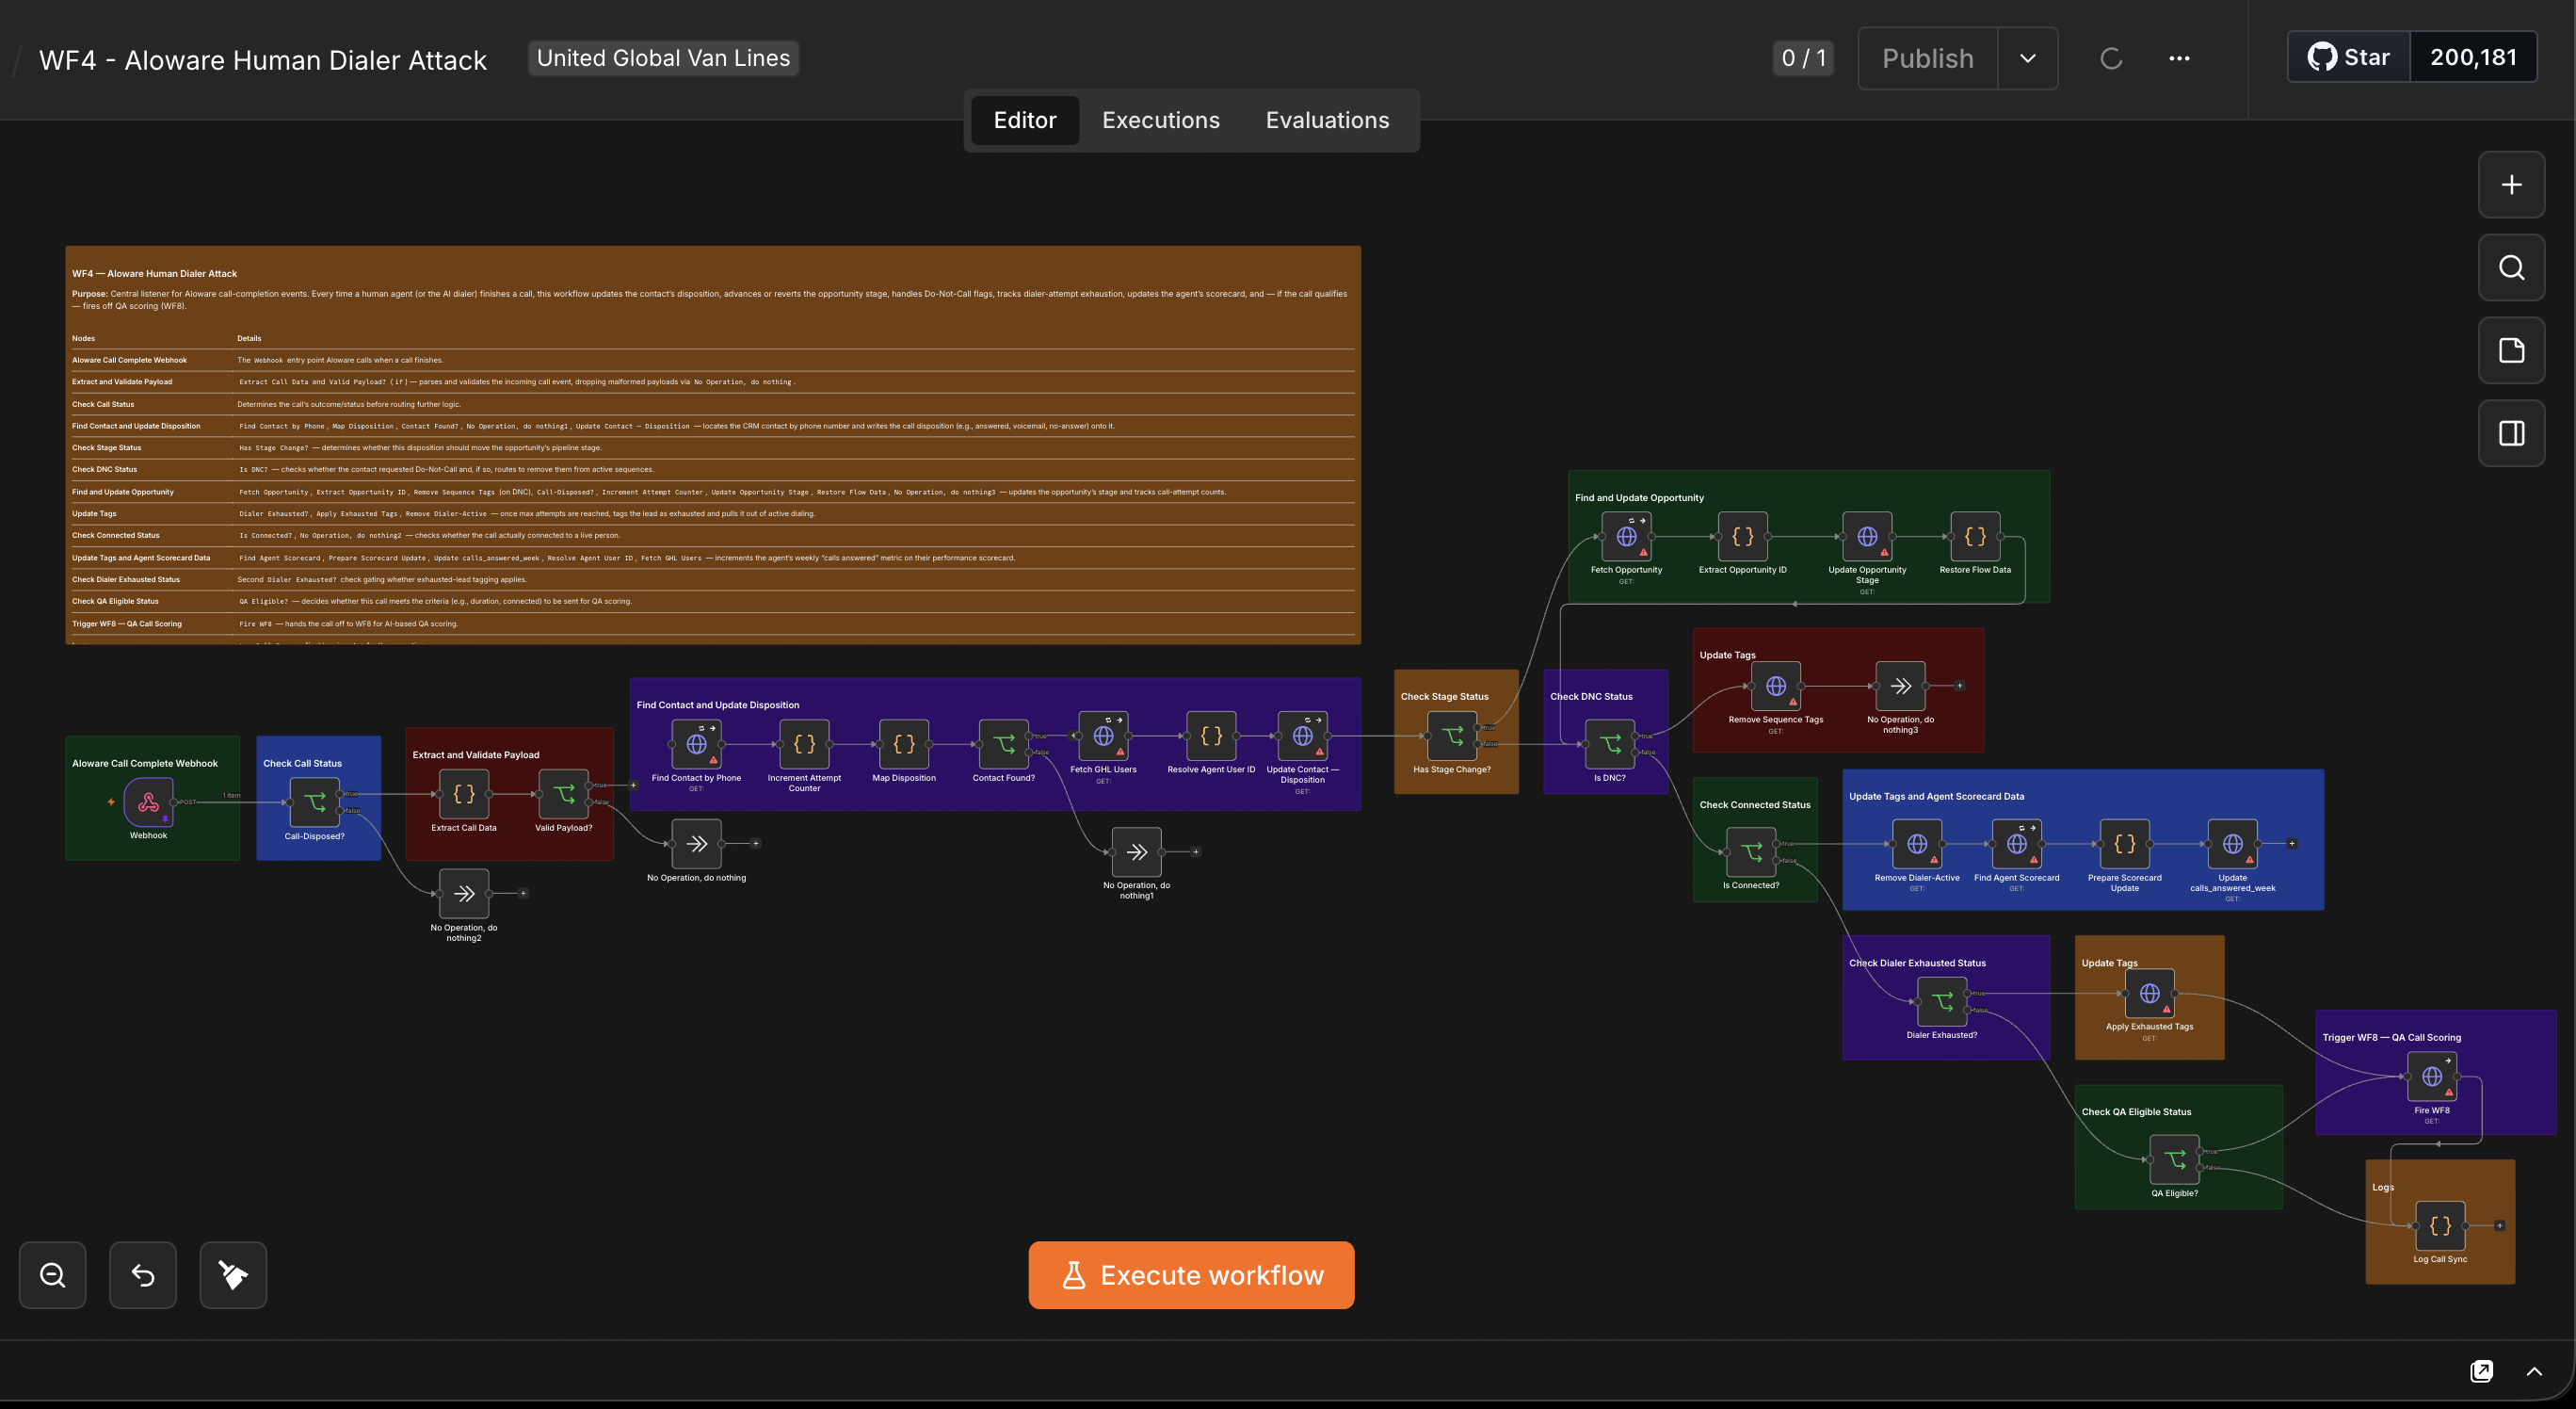Open the 200,181 star count link
This screenshot has height=1409, width=2576.
coord(2473,57)
